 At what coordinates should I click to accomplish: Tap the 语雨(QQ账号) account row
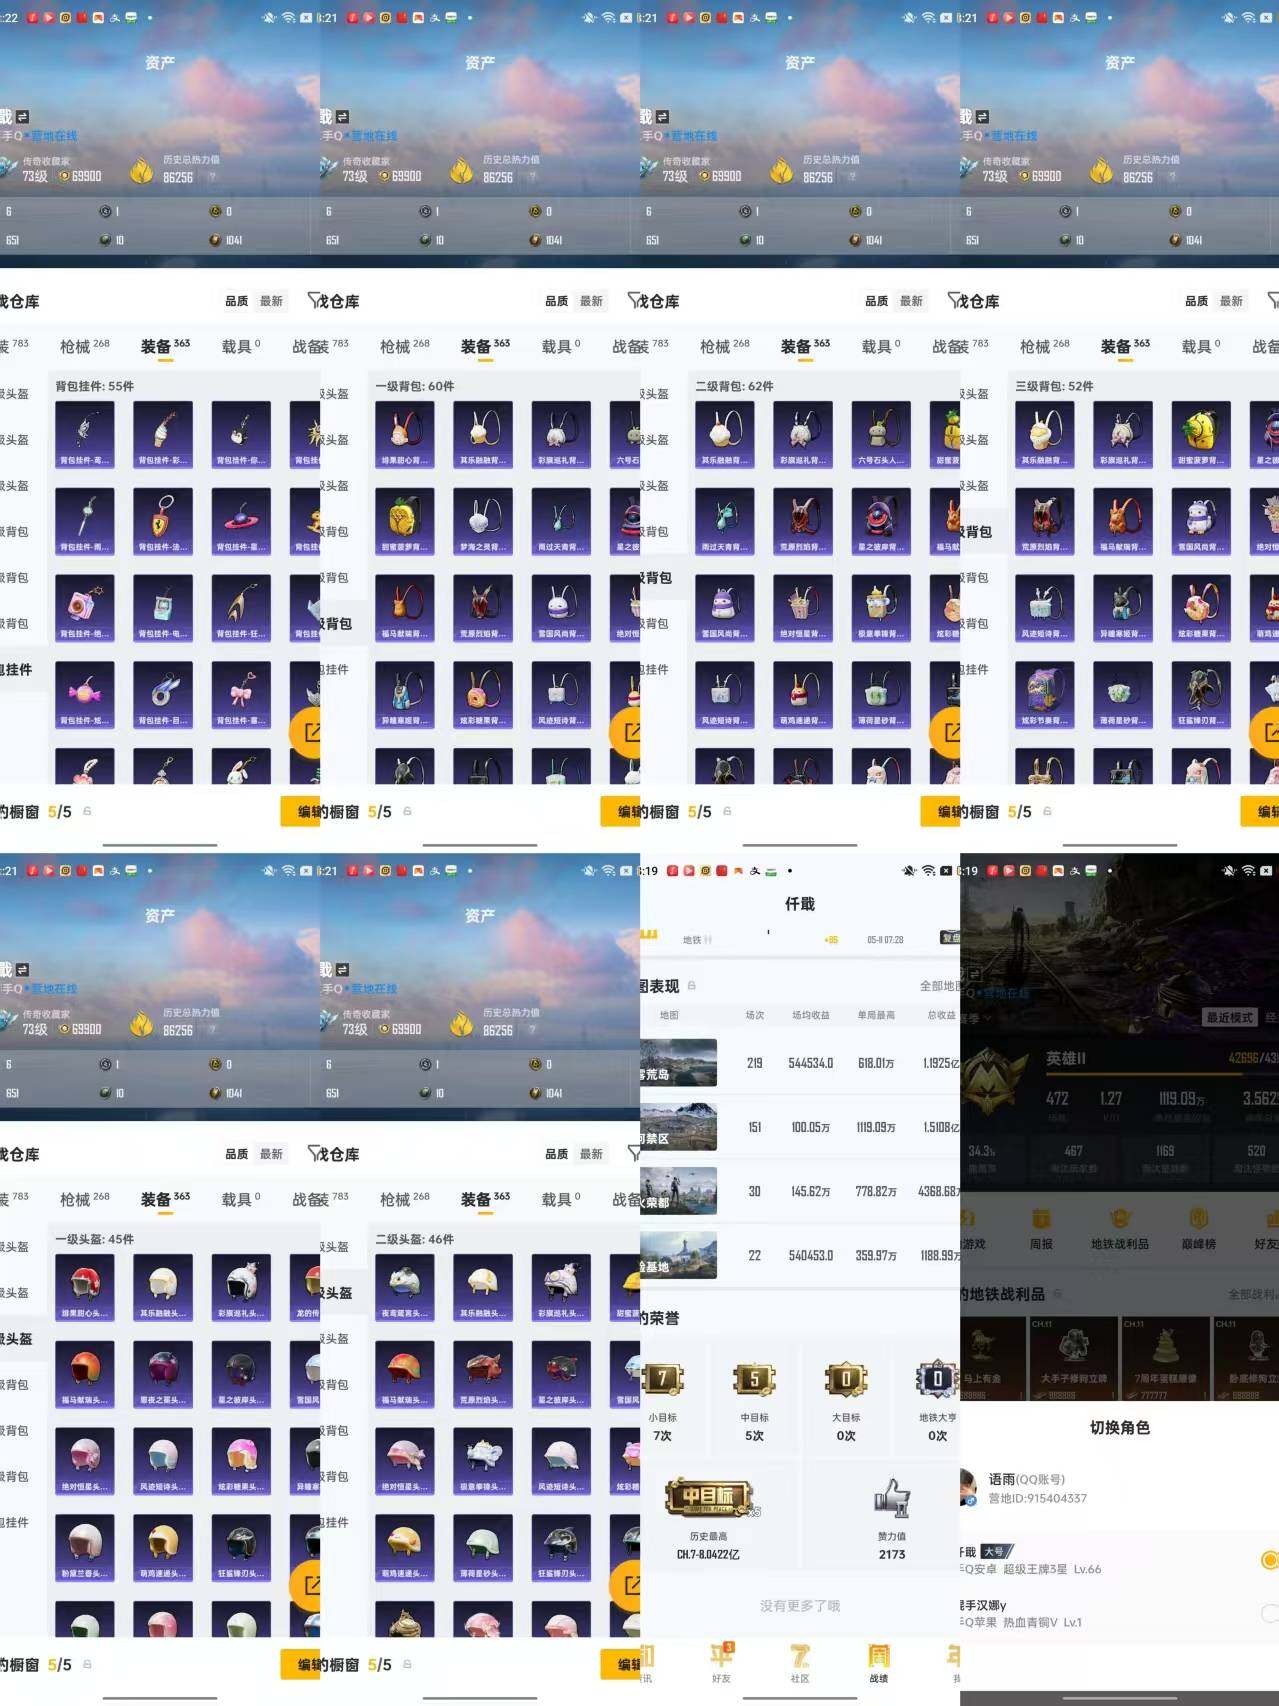tap(1119, 1488)
